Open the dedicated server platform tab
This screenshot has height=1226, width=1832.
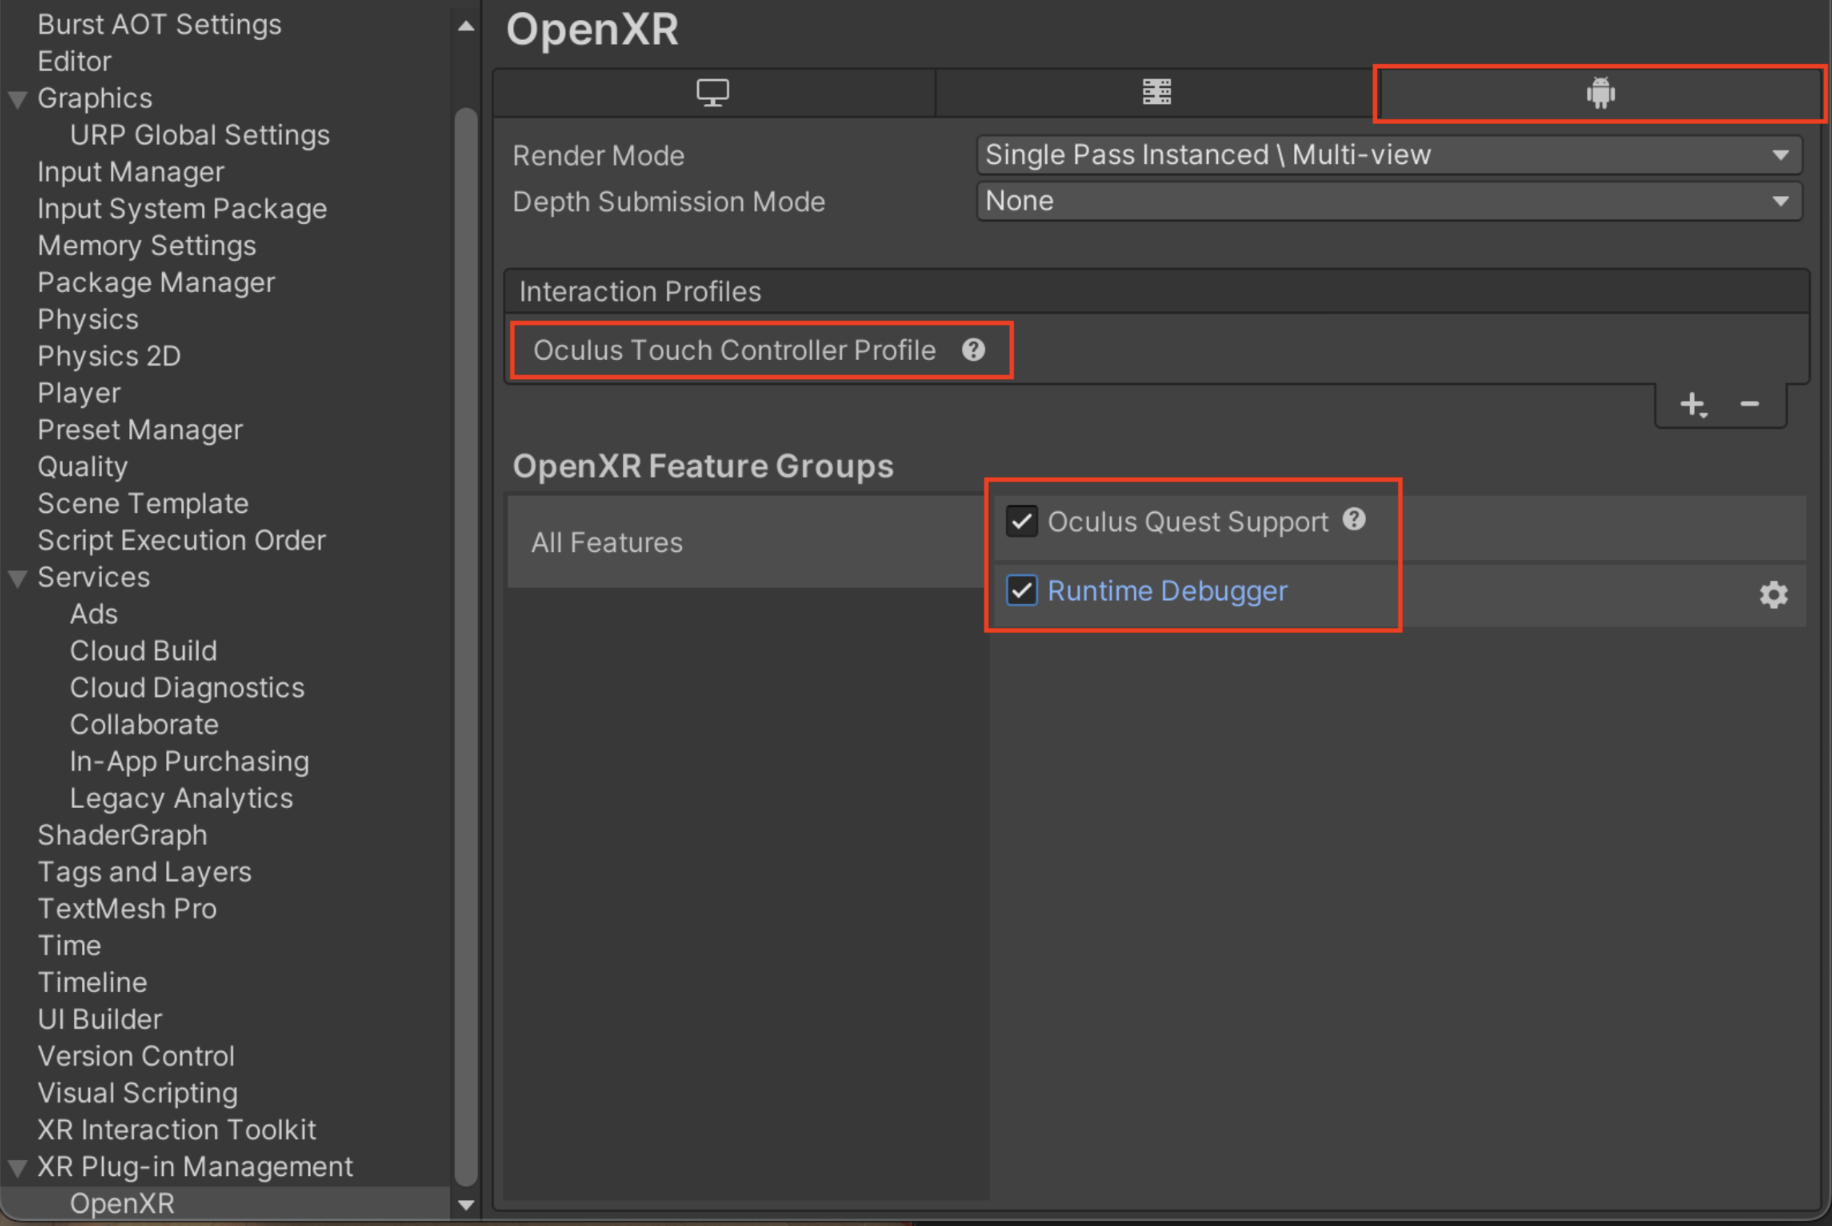[x=1156, y=93]
